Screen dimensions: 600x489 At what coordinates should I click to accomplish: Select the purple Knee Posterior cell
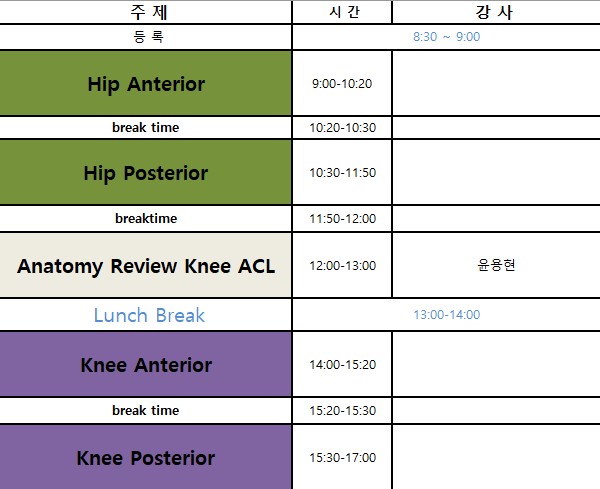146,458
